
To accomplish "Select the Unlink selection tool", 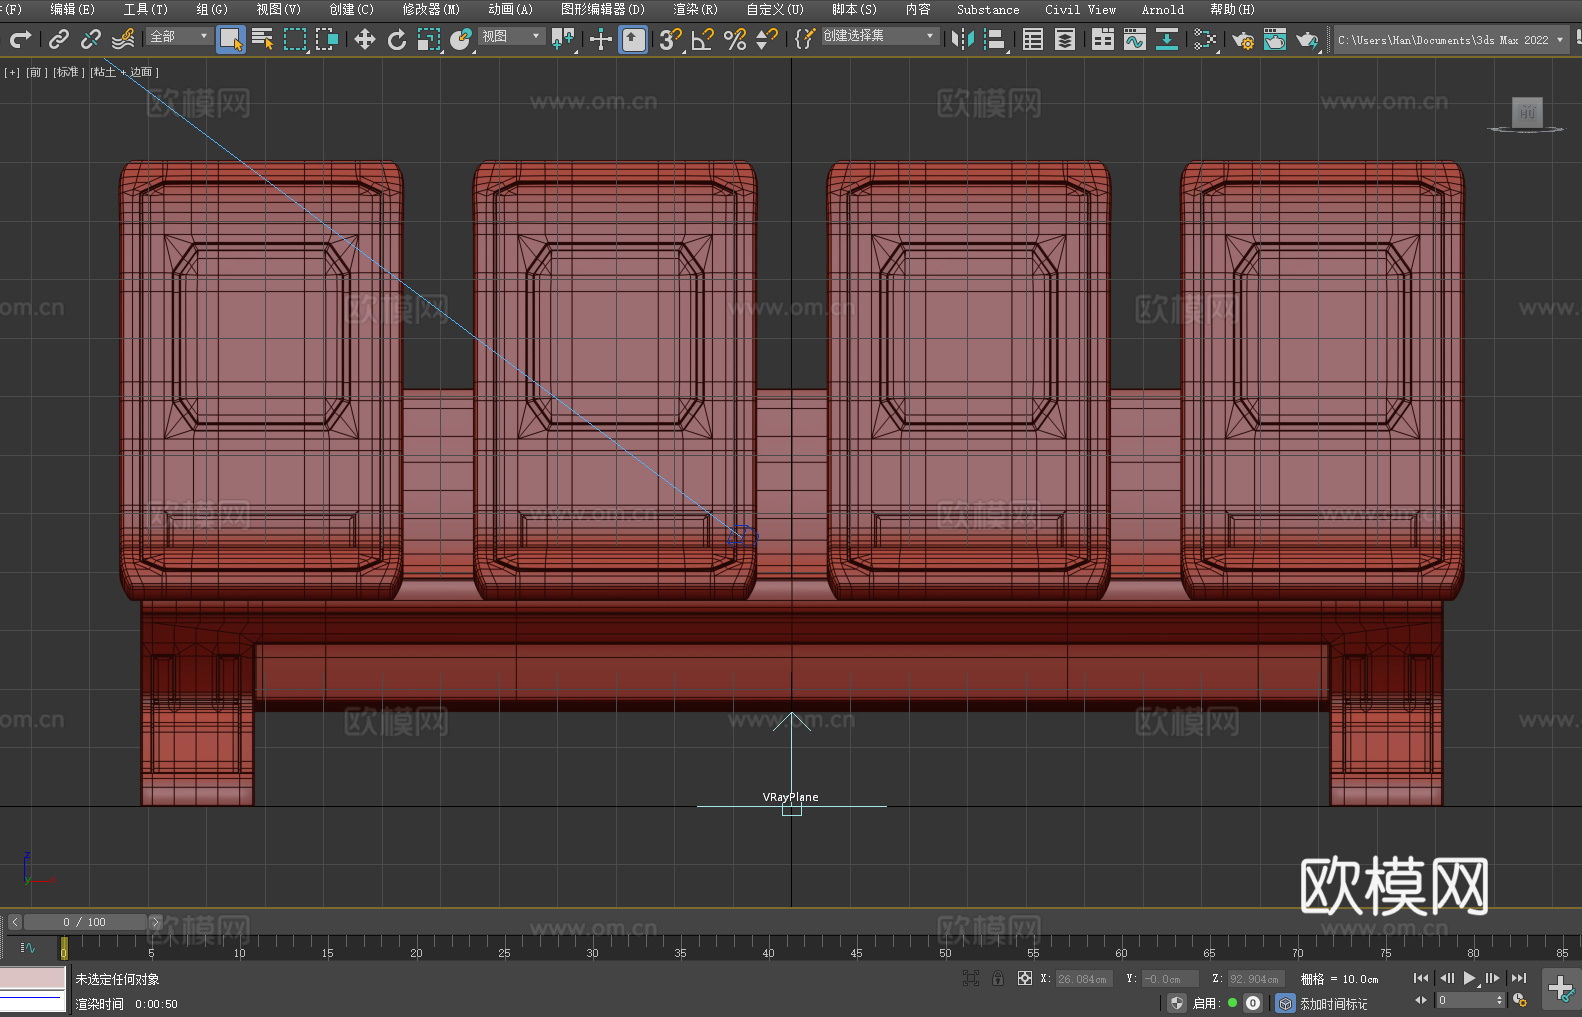I will (91, 39).
